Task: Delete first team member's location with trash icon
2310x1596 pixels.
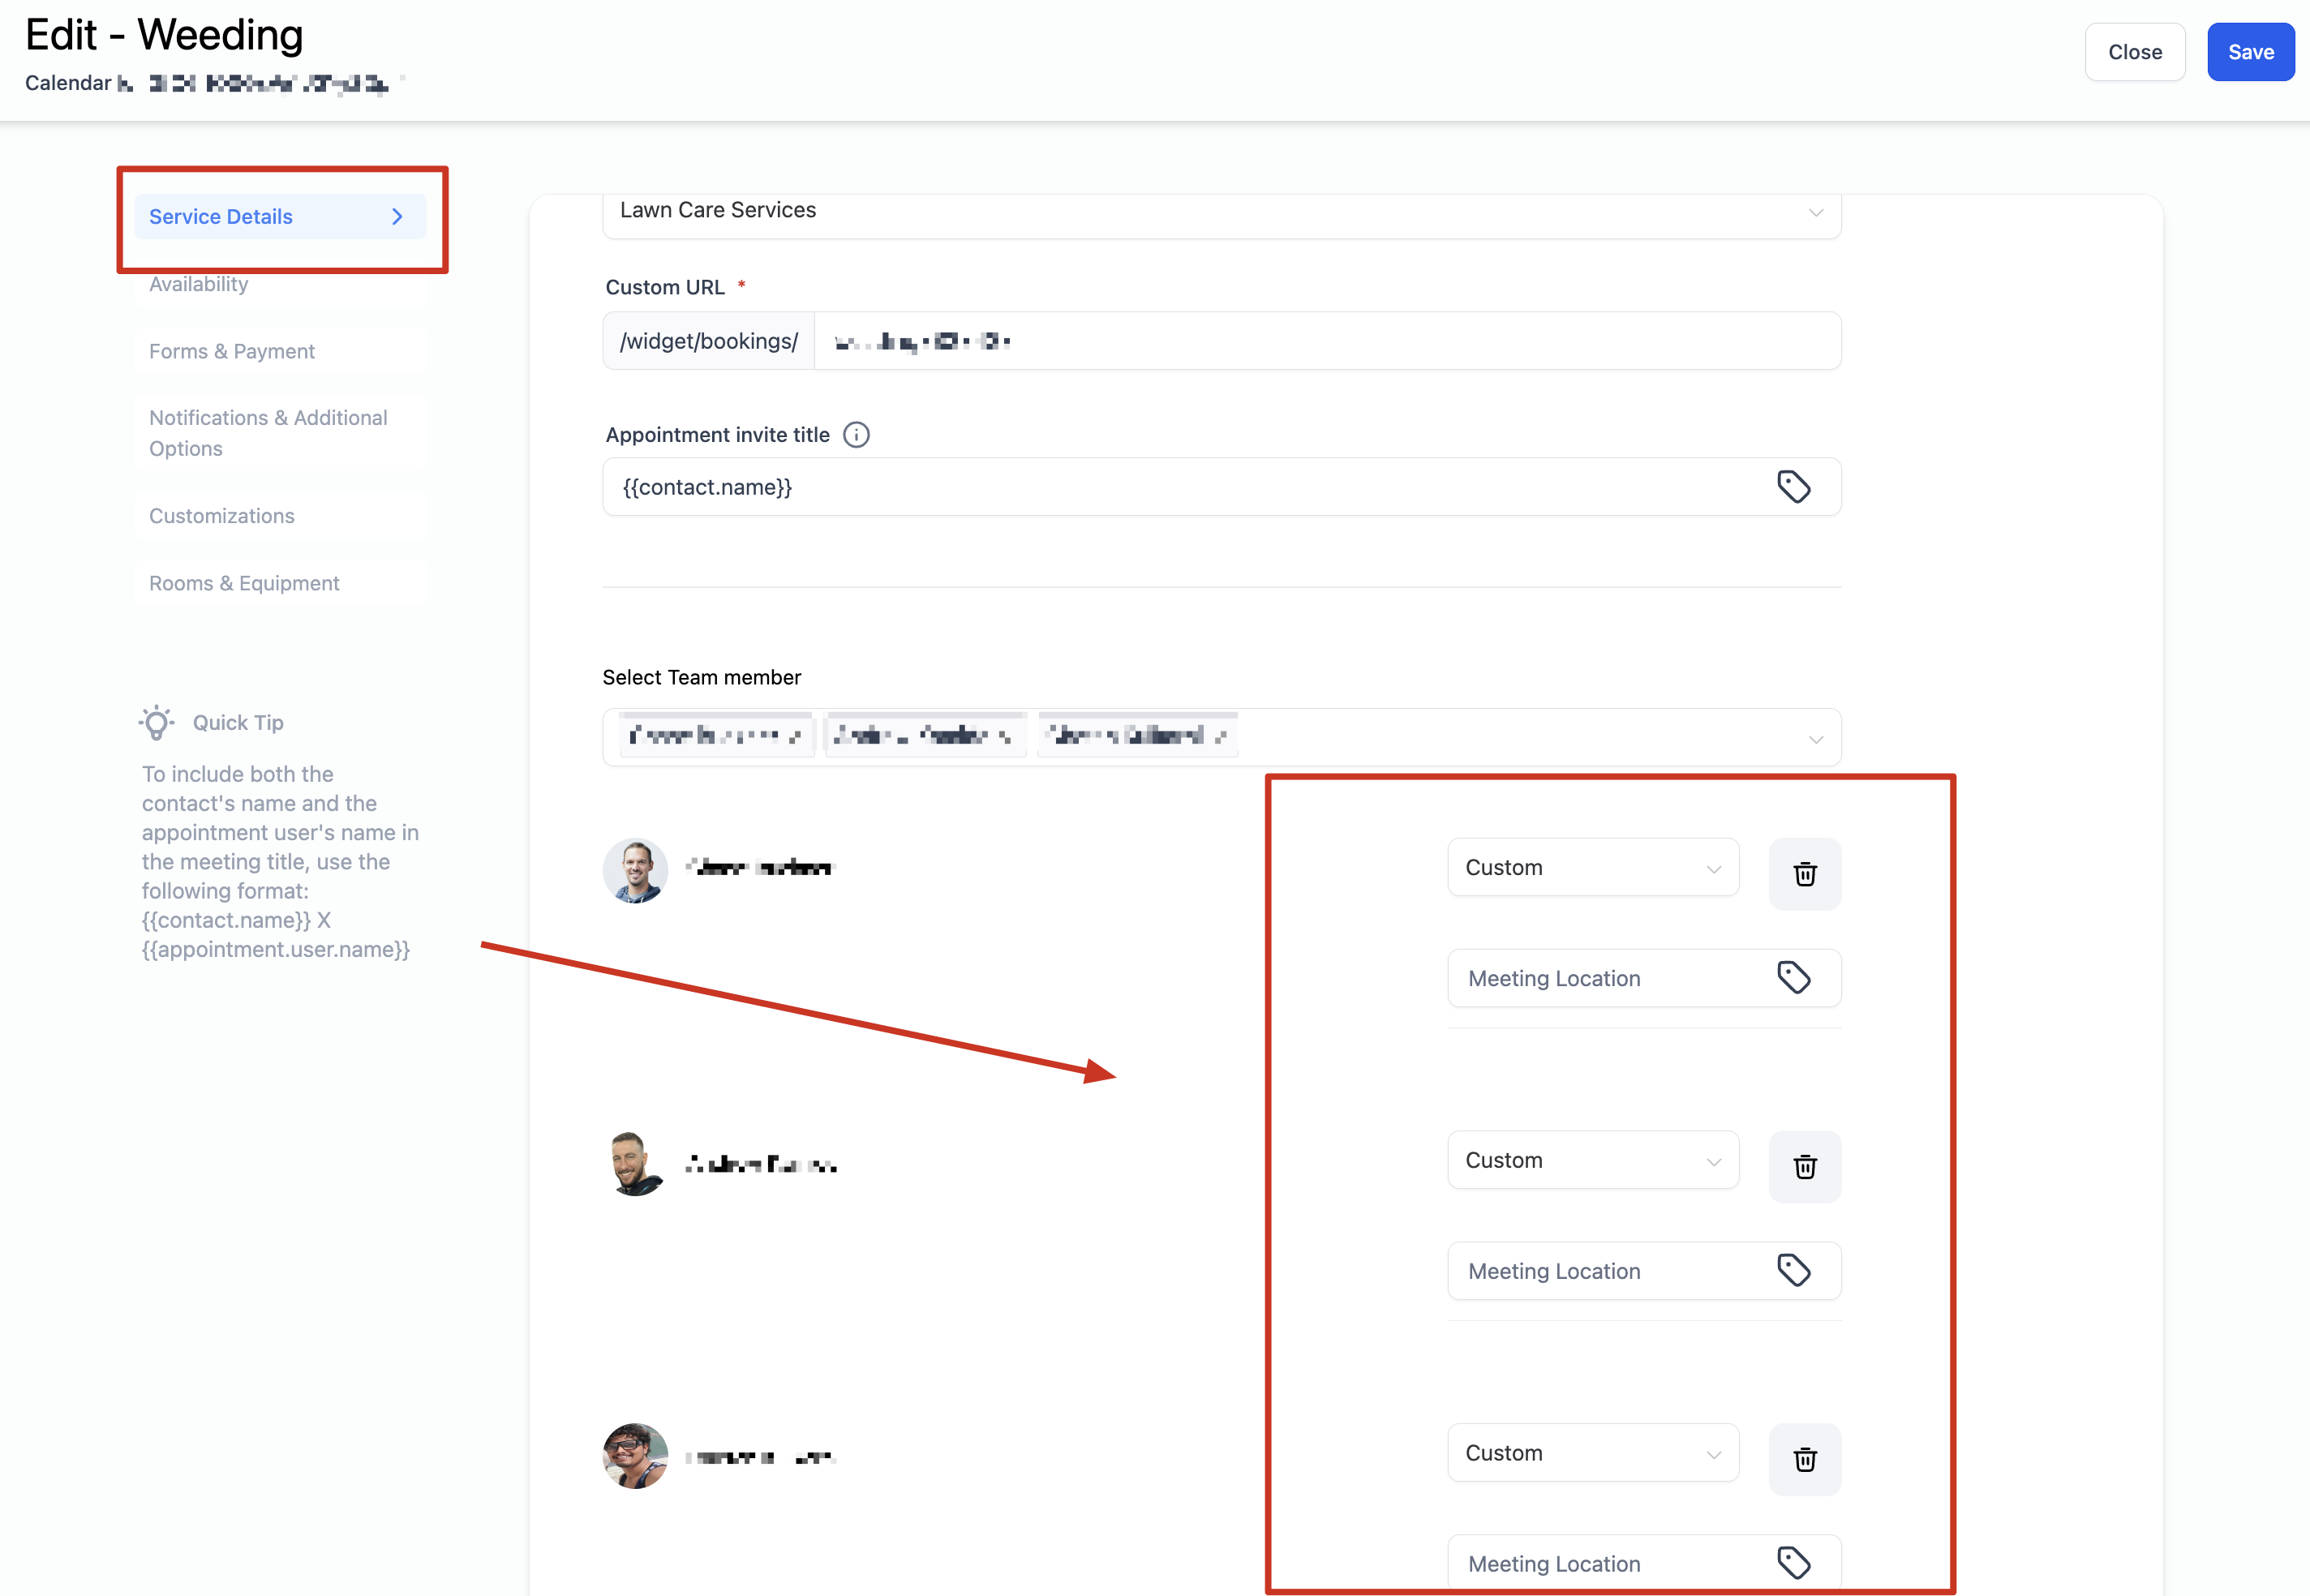Action: (1804, 874)
